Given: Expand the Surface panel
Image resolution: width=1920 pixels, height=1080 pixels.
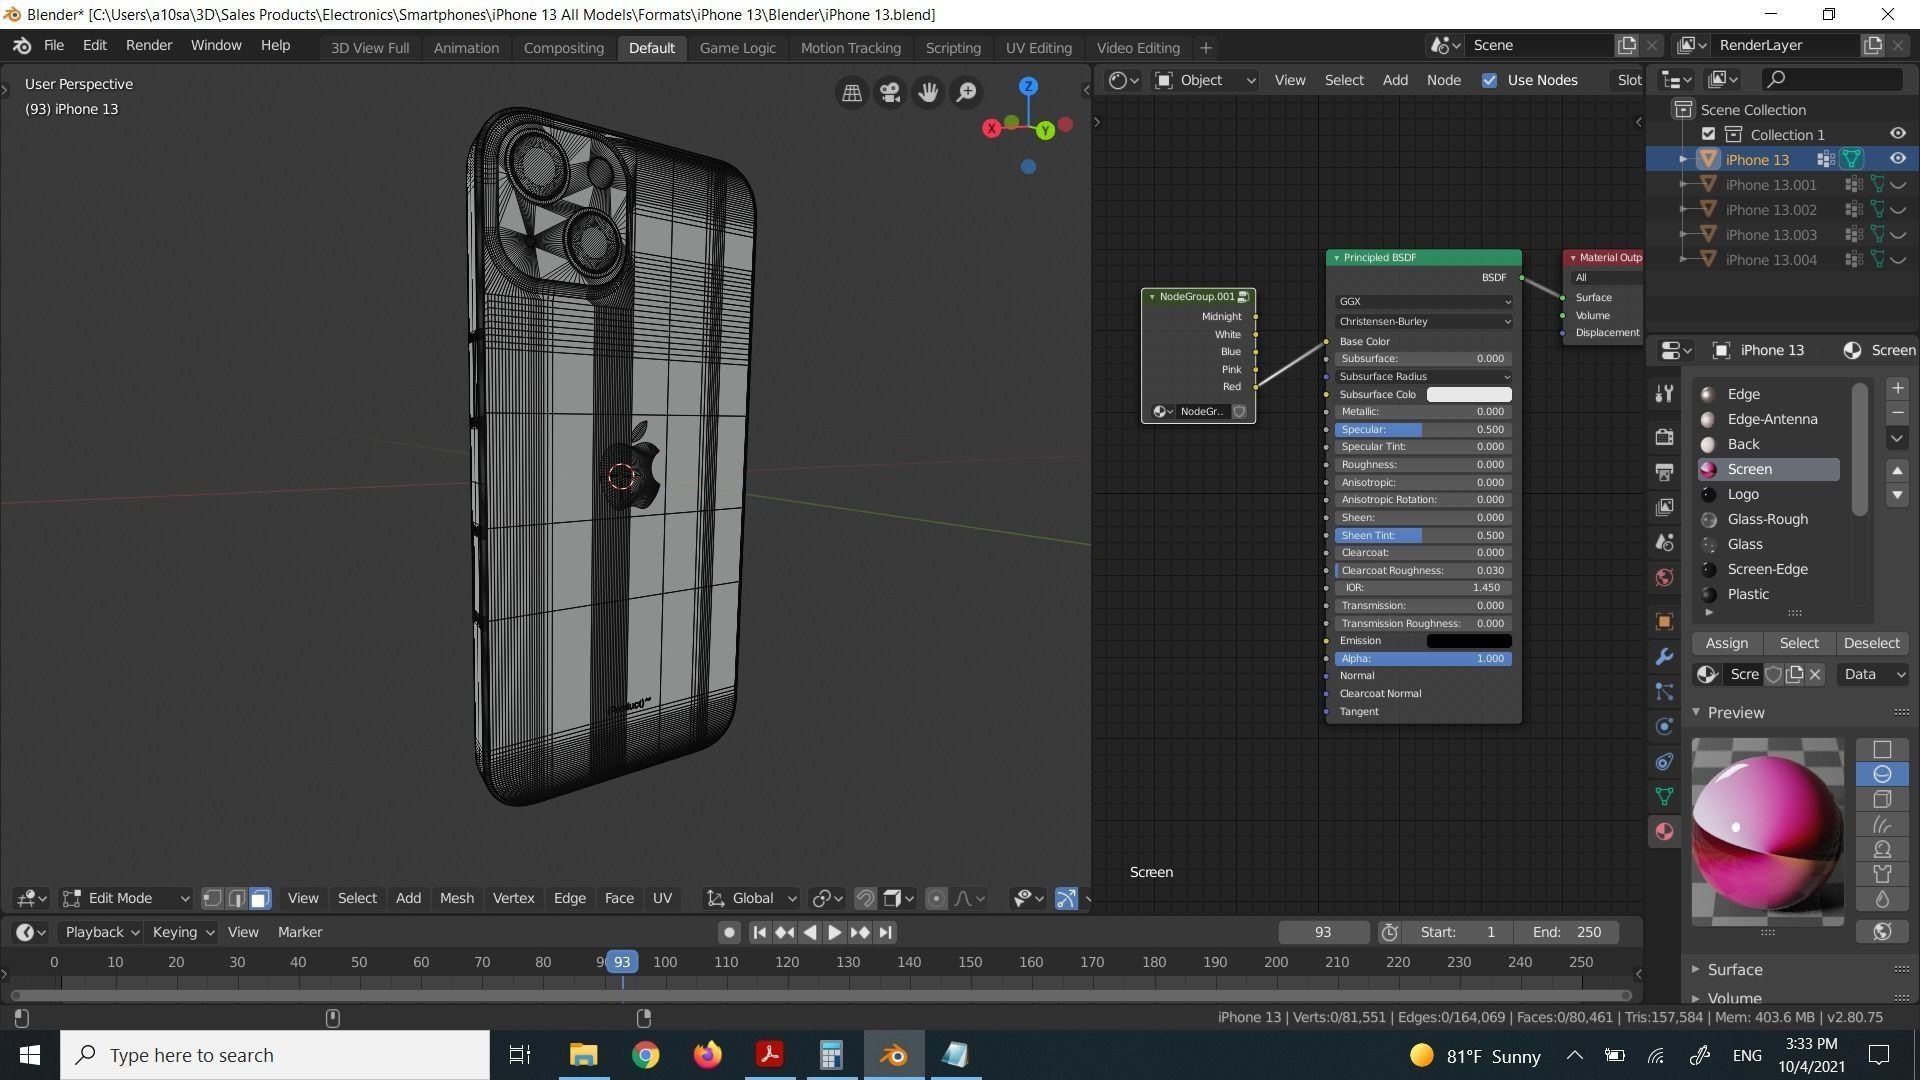Looking at the screenshot, I should click(1734, 970).
